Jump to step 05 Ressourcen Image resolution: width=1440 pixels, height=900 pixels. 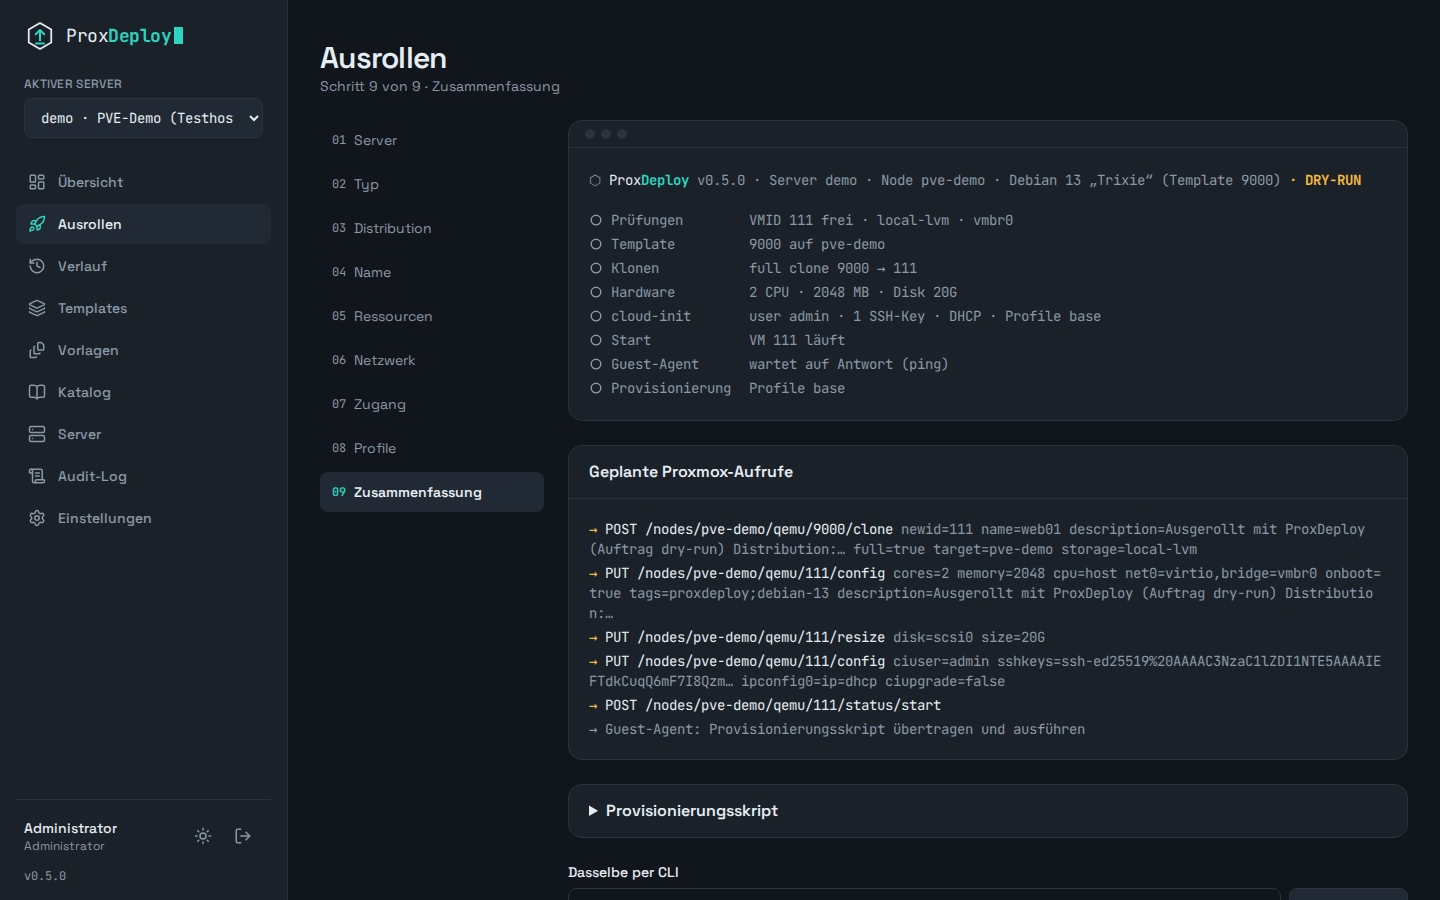pyautogui.click(x=432, y=316)
